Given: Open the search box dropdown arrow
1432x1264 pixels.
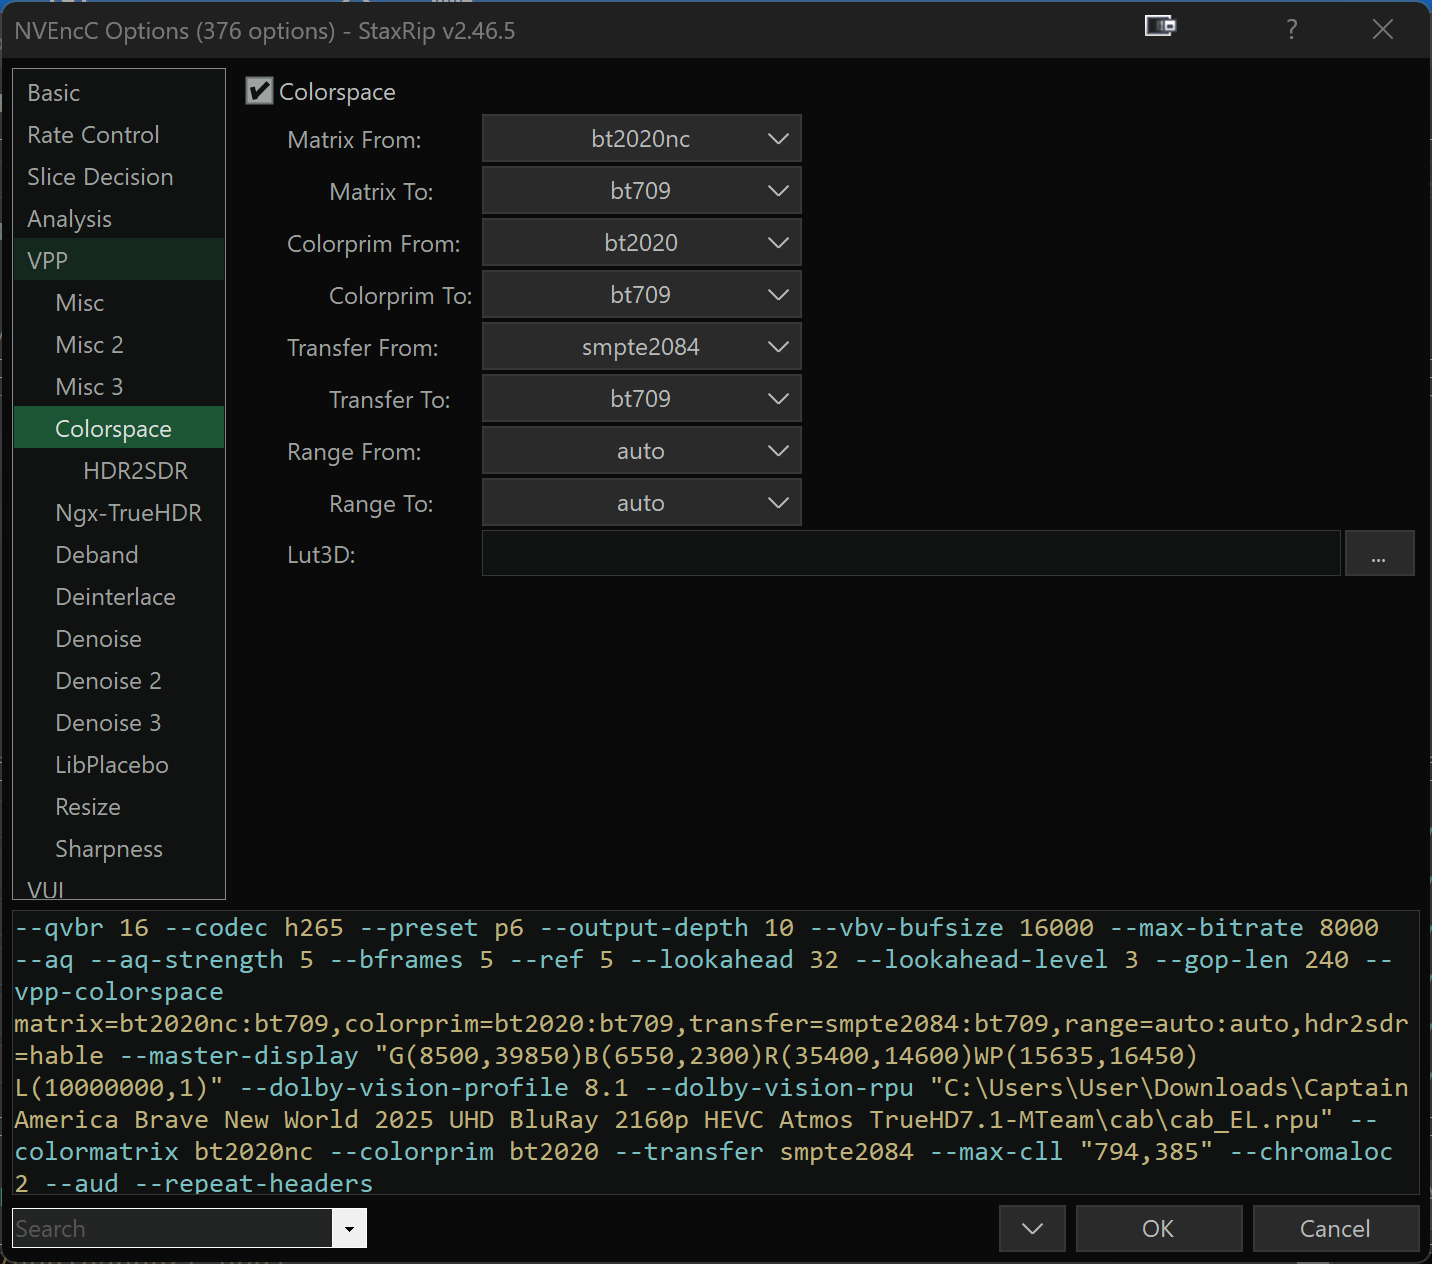Looking at the screenshot, I should (x=349, y=1229).
